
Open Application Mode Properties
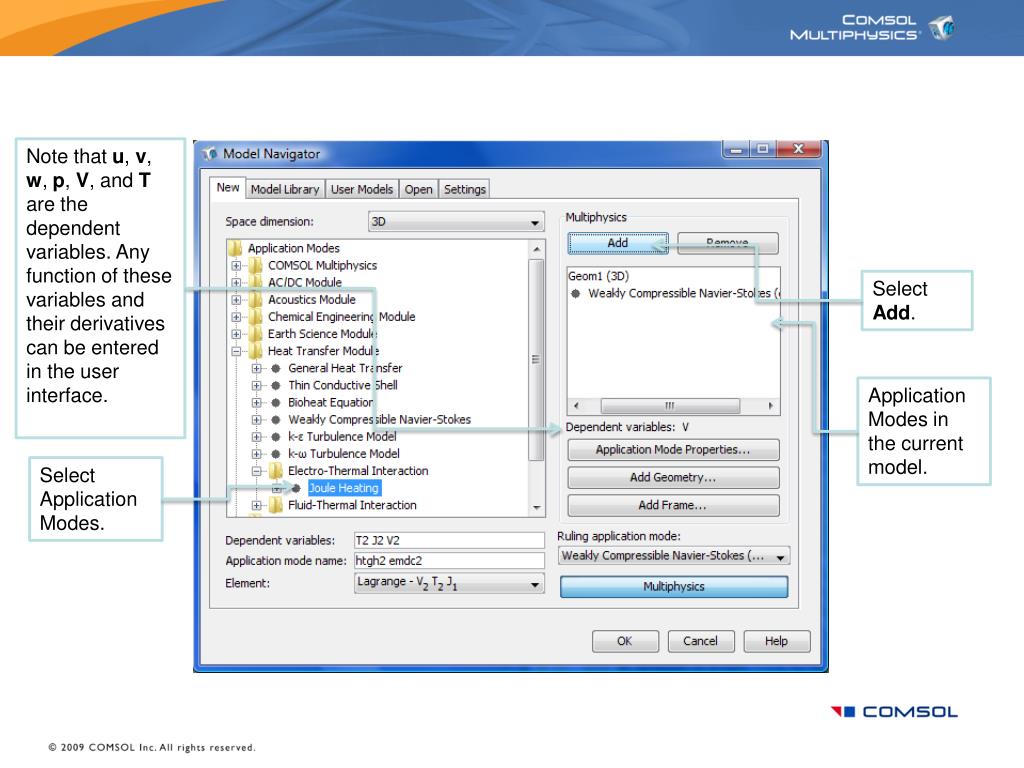pos(673,450)
